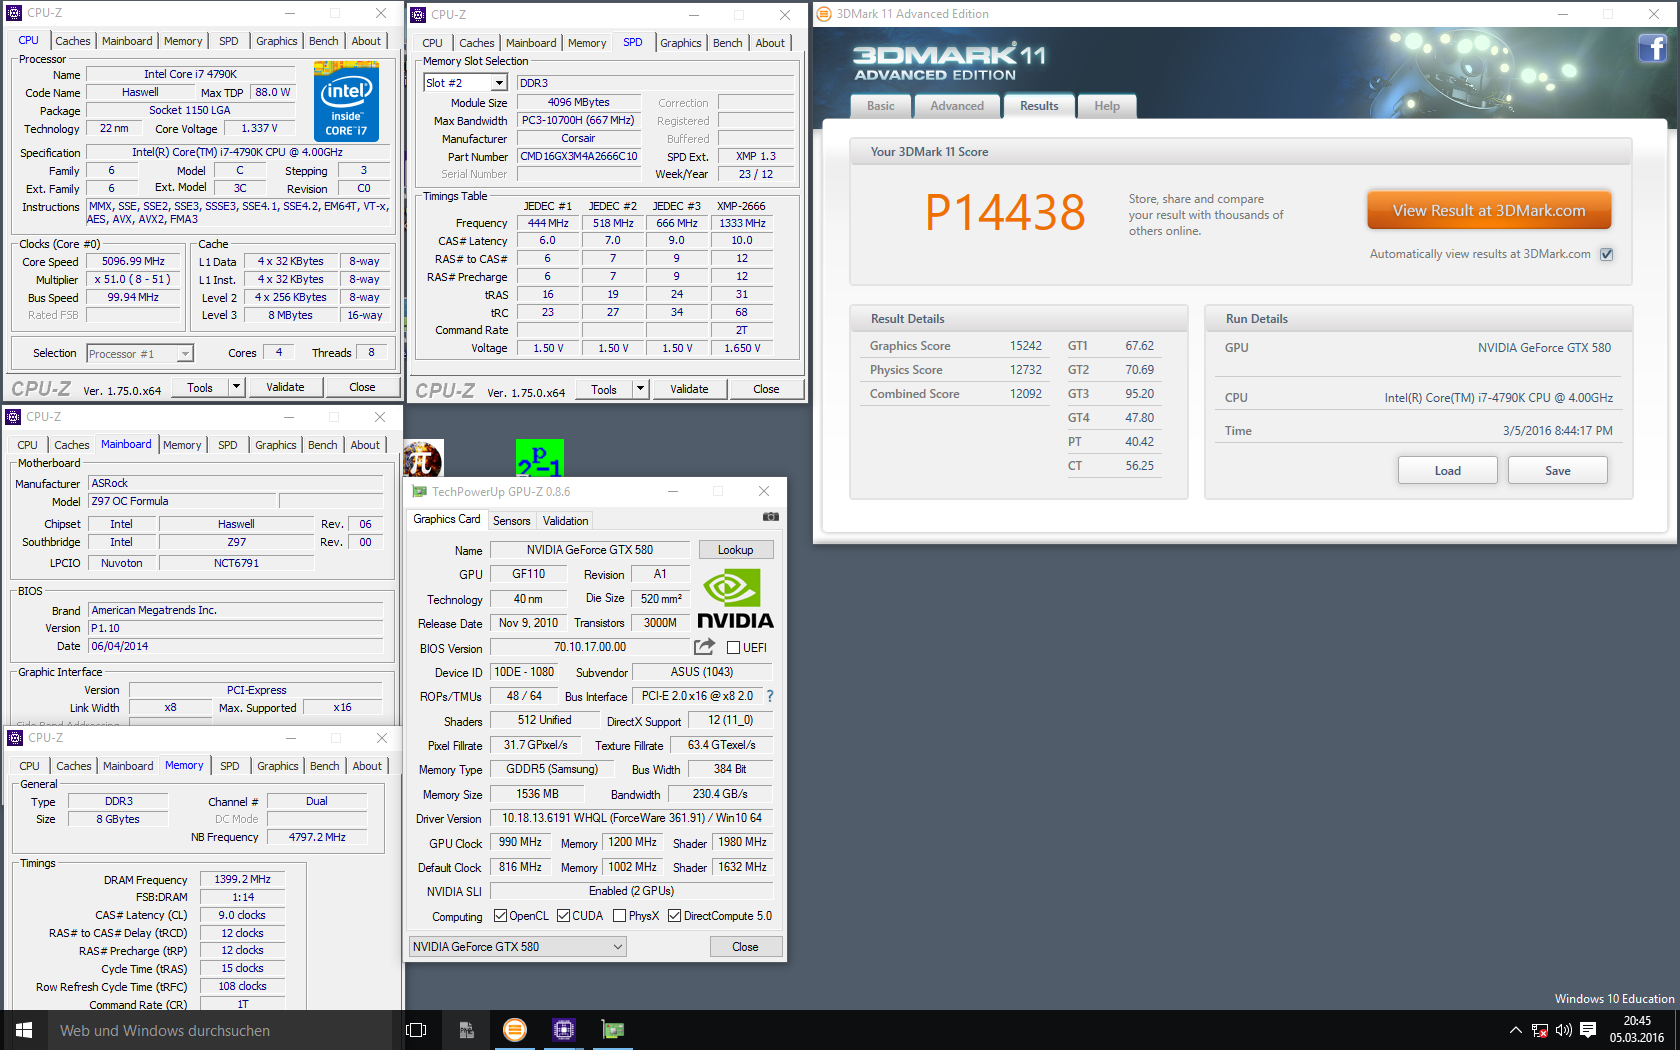The image size is (1680, 1050).
Task: Open the Action Center notification icon
Action: pyautogui.click(x=1588, y=1030)
